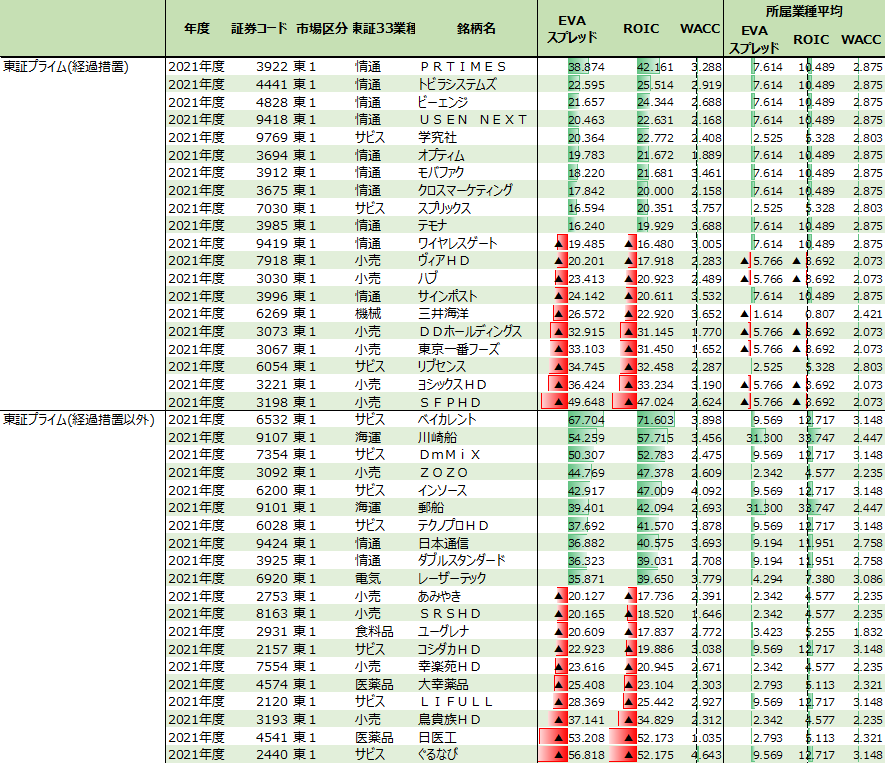Select the 電気 industry cell for レーザーテック
886x764 pixels.
tap(367, 578)
